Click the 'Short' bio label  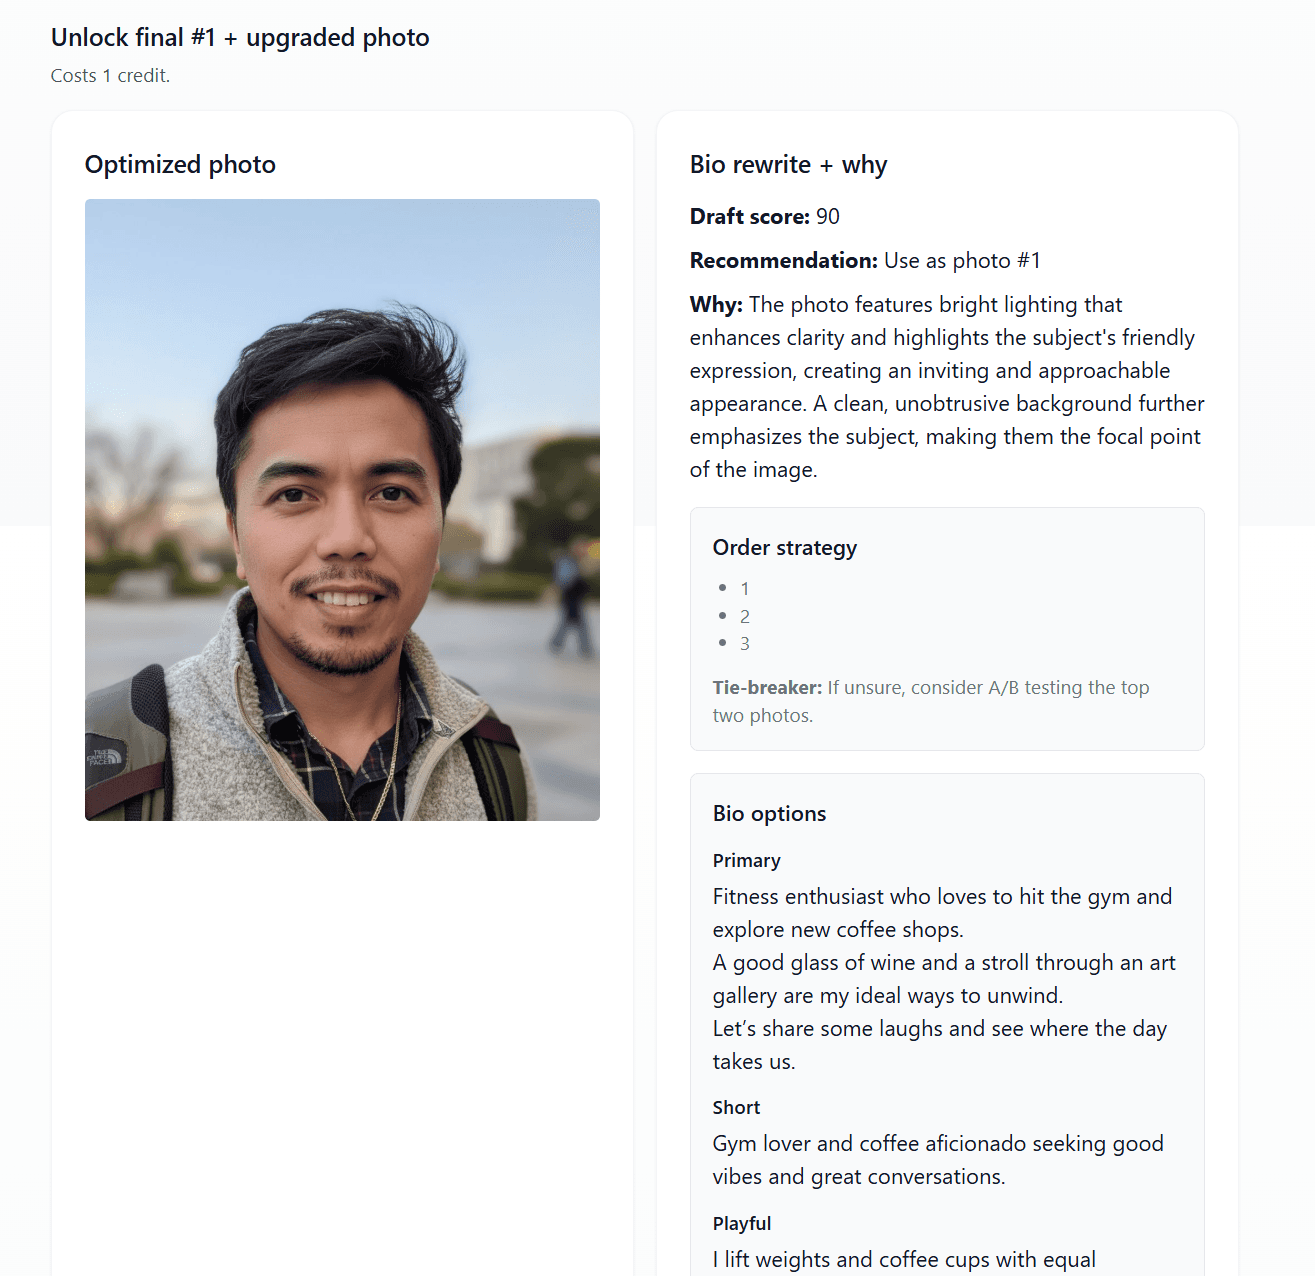point(736,1108)
